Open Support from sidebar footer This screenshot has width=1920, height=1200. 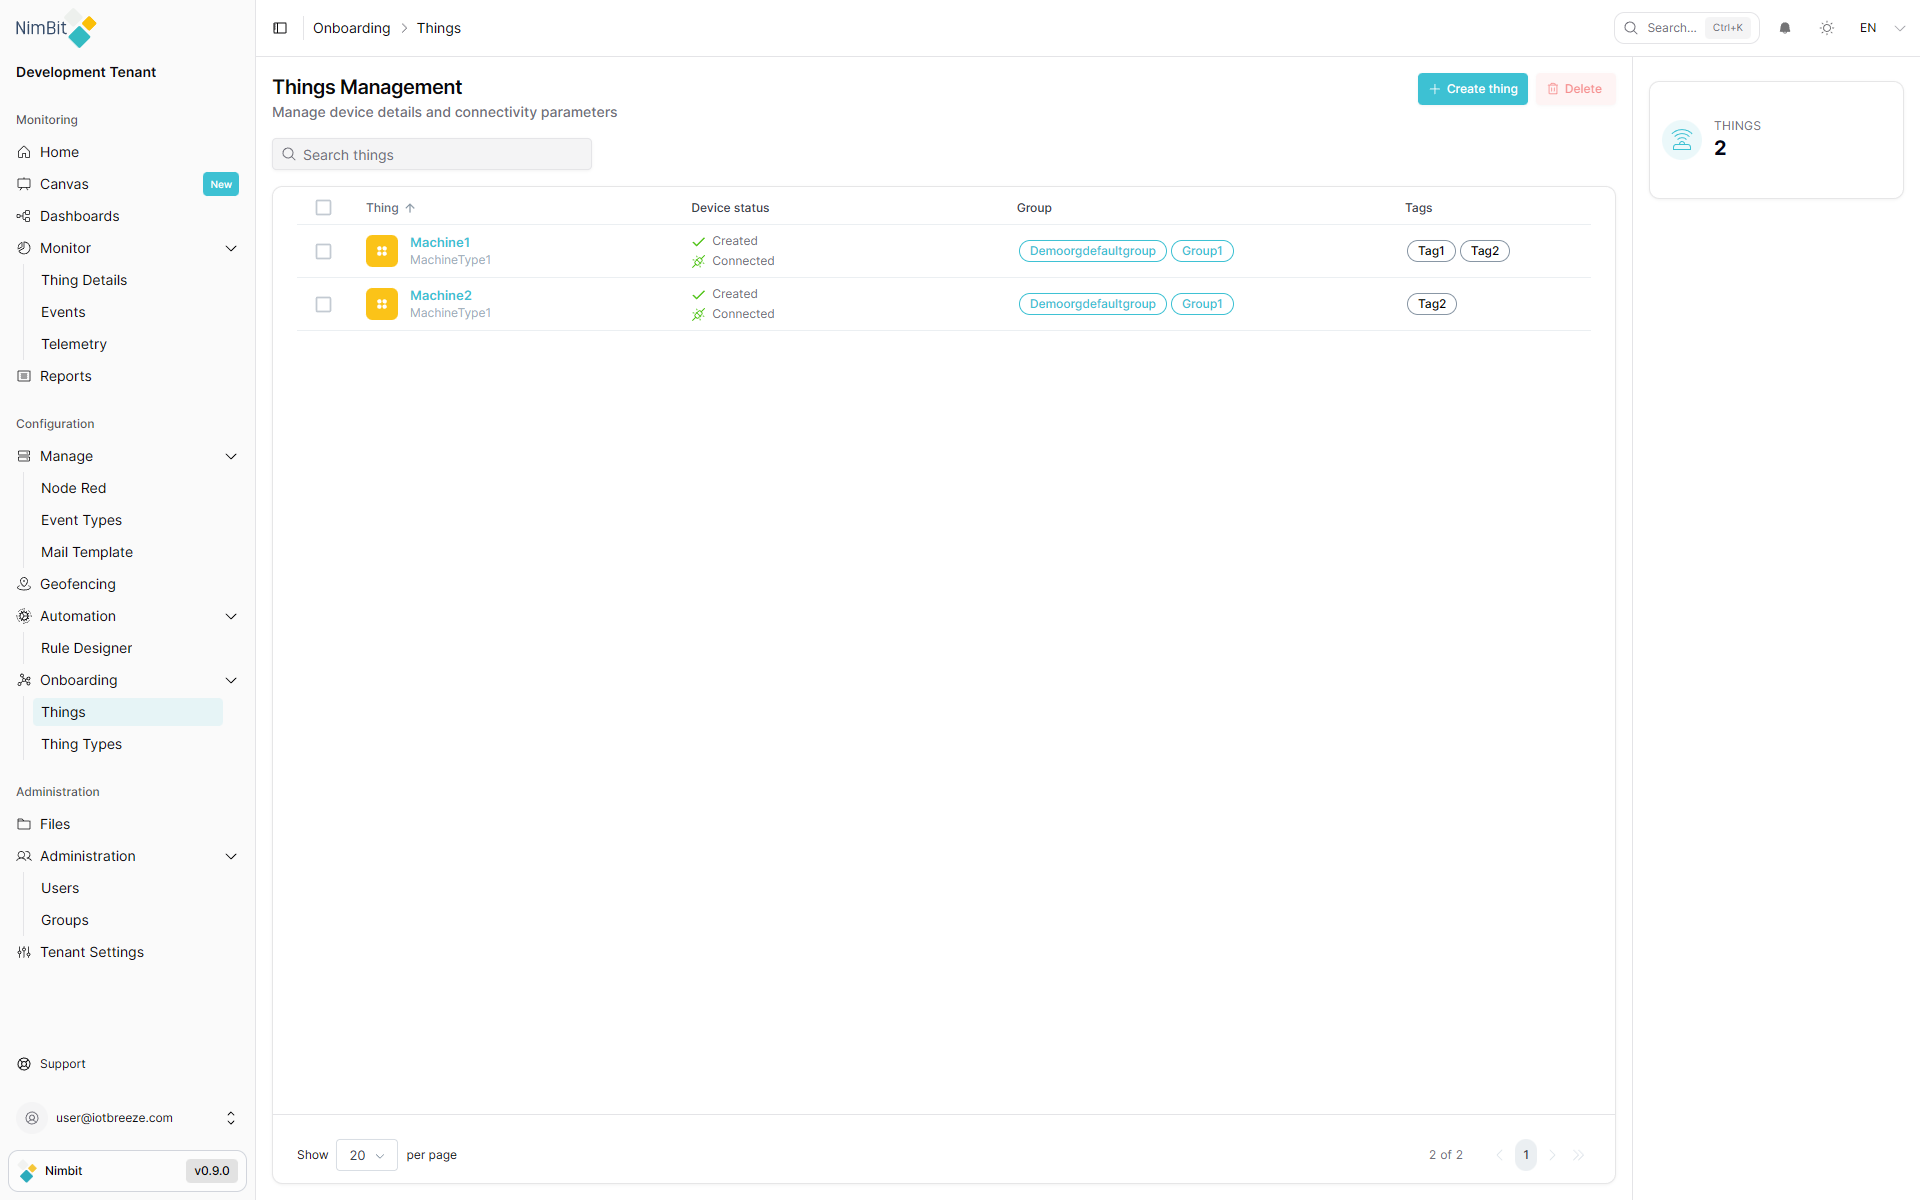click(62, 1064)
